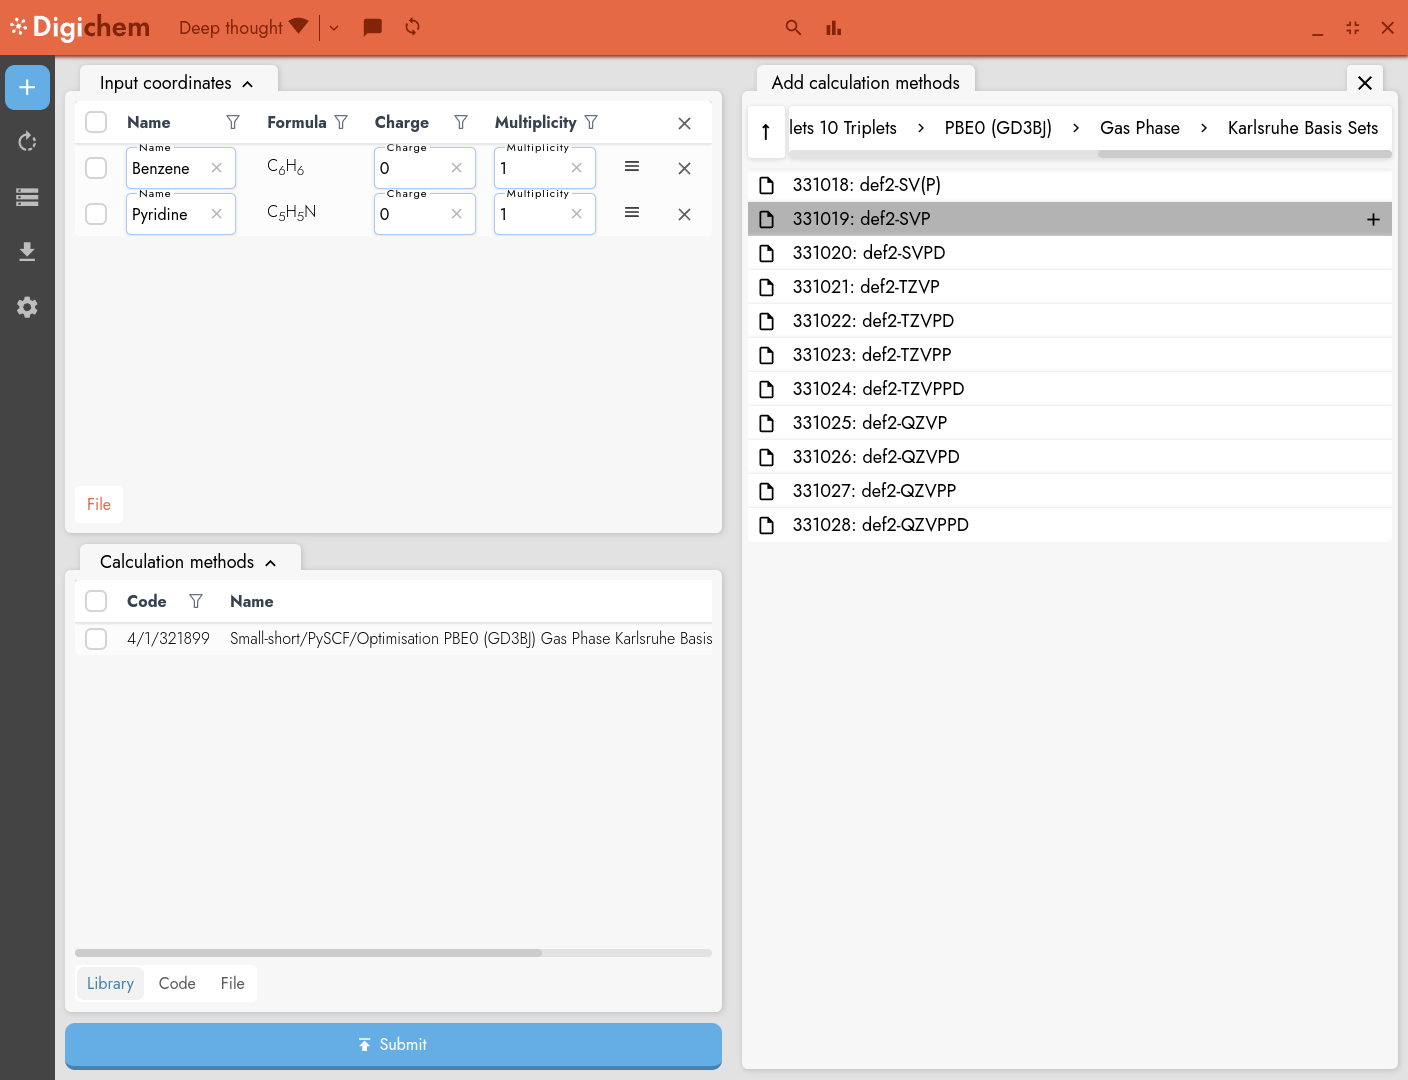Viewport: 1408px width, 1080px height.
Task: Open search using the magnifier icon
Action: 793,28
